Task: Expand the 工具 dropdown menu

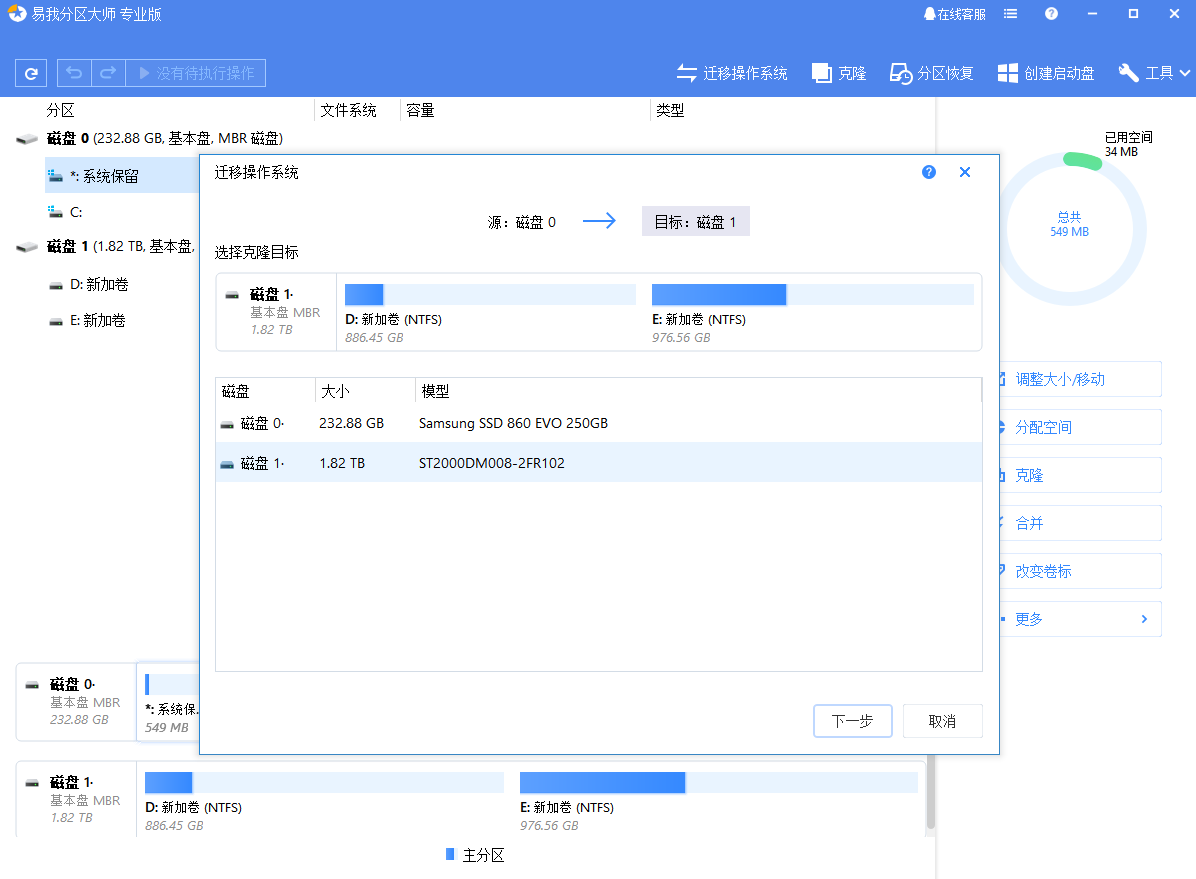Action: tap(1153, 73)
